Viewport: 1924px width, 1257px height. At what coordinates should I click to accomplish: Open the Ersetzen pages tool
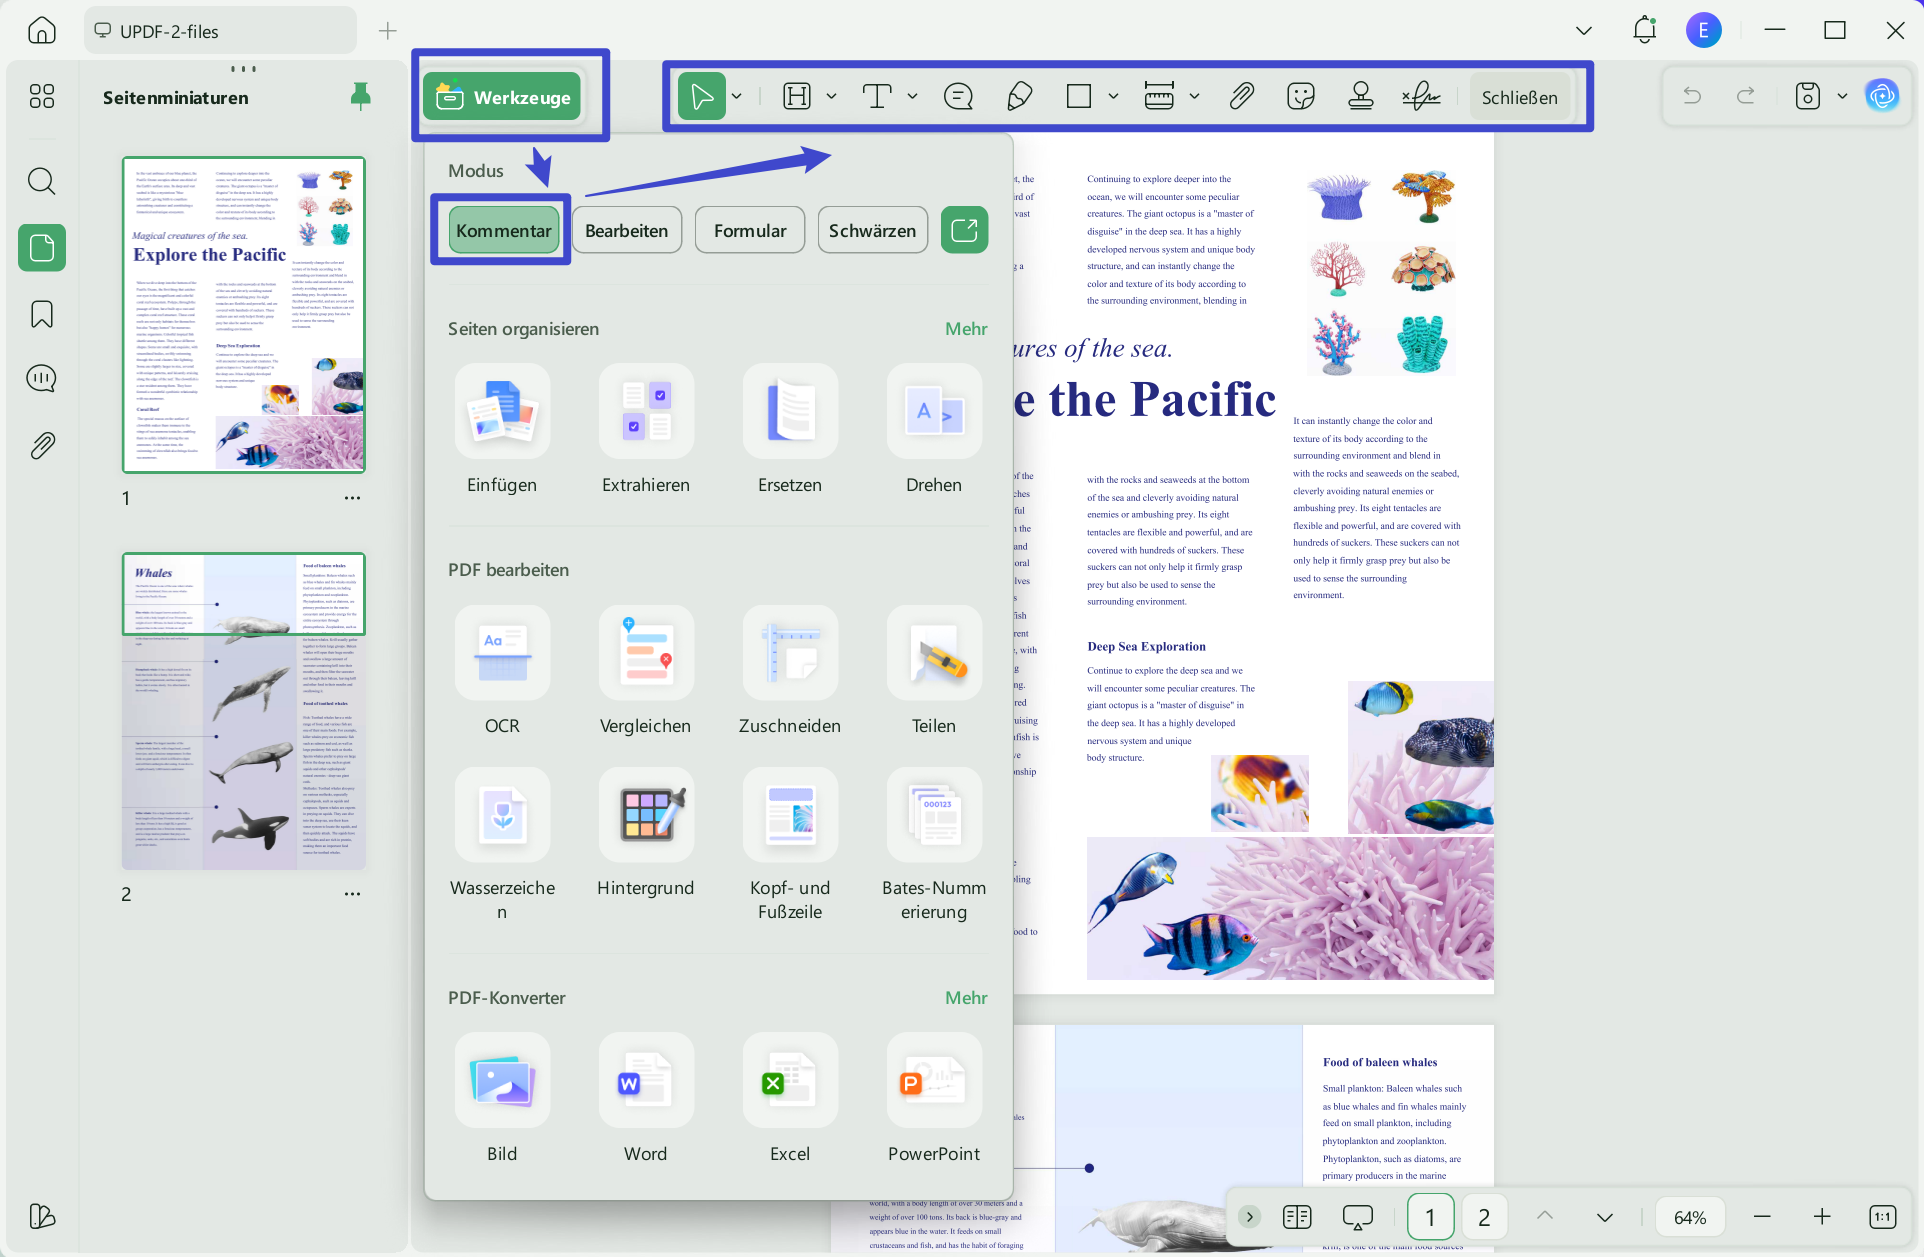pyautogui.click(x=790, y=412)
